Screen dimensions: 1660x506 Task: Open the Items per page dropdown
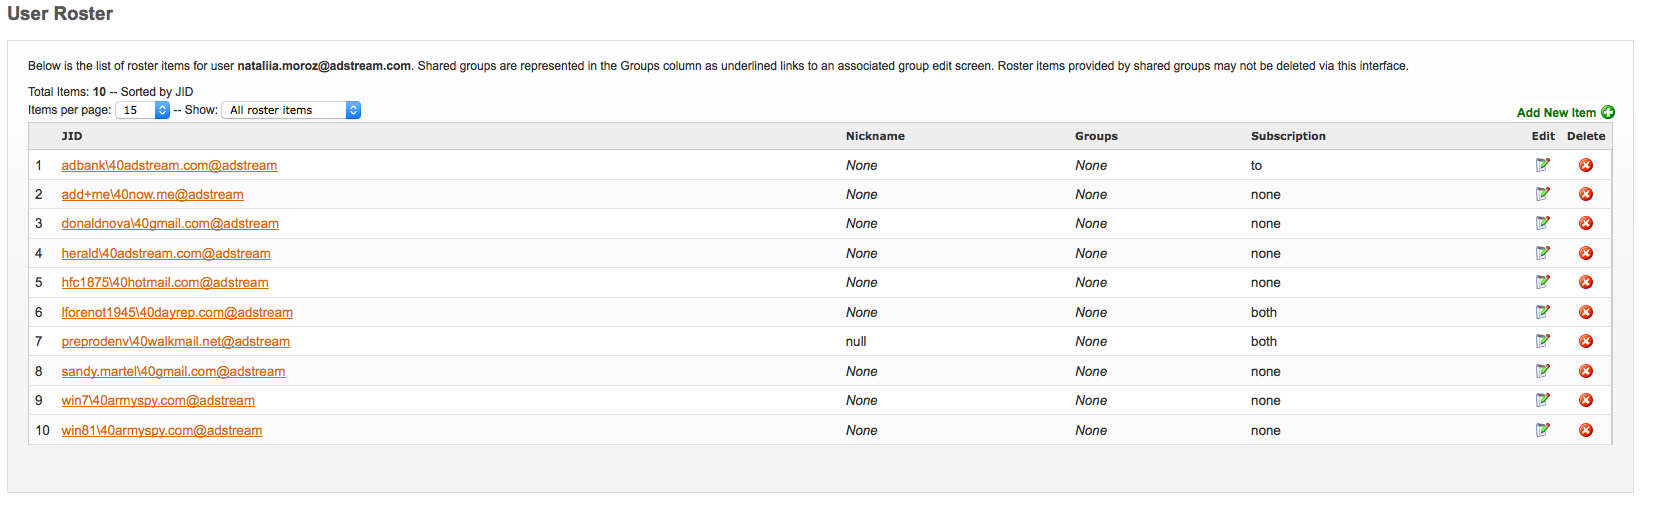(143, 110)
